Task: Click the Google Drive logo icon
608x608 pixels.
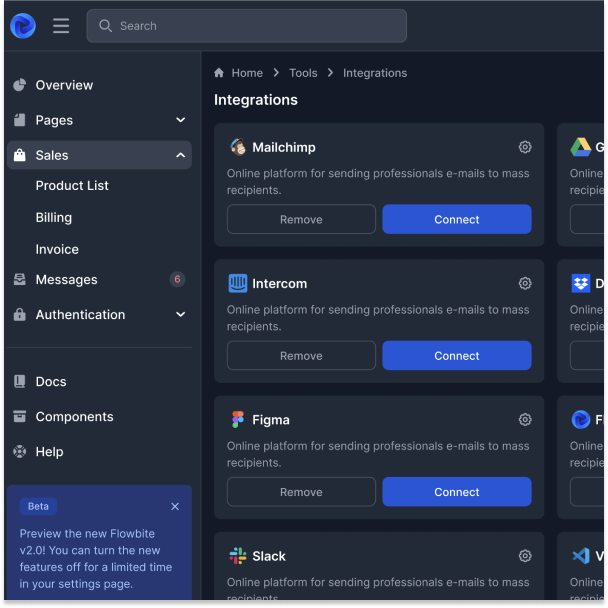Action: coord(580,147)
